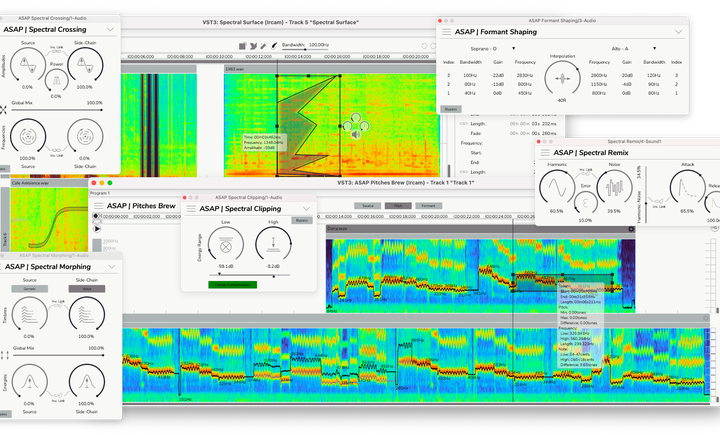Select the Formant tab in Pitches Brew

[x=428, y=205]
